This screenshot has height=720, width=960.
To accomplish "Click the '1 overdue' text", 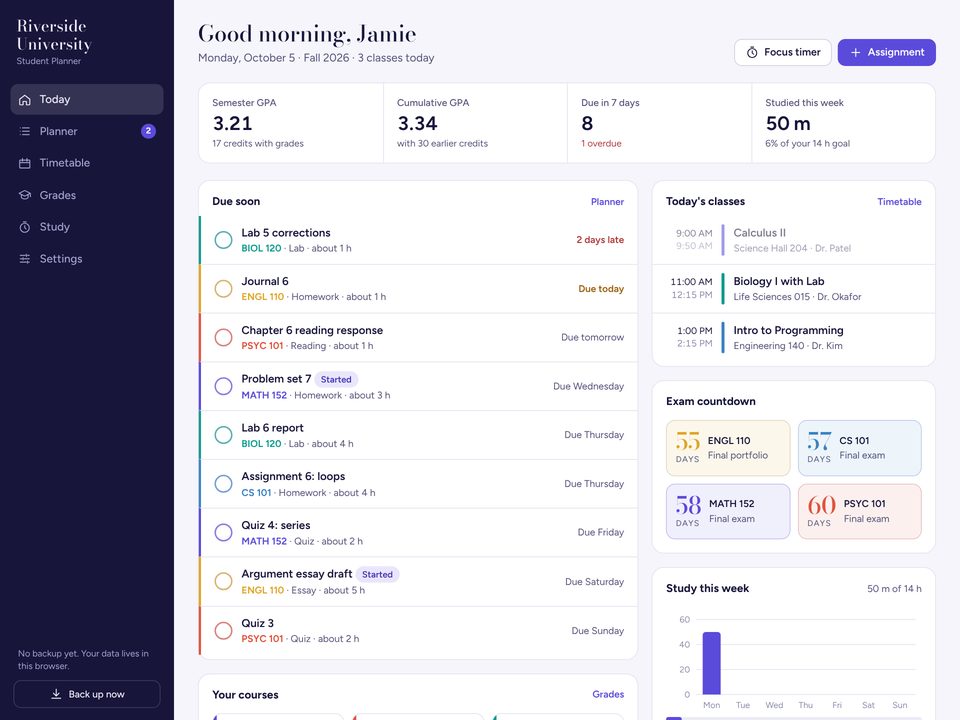I will [601, 143].
